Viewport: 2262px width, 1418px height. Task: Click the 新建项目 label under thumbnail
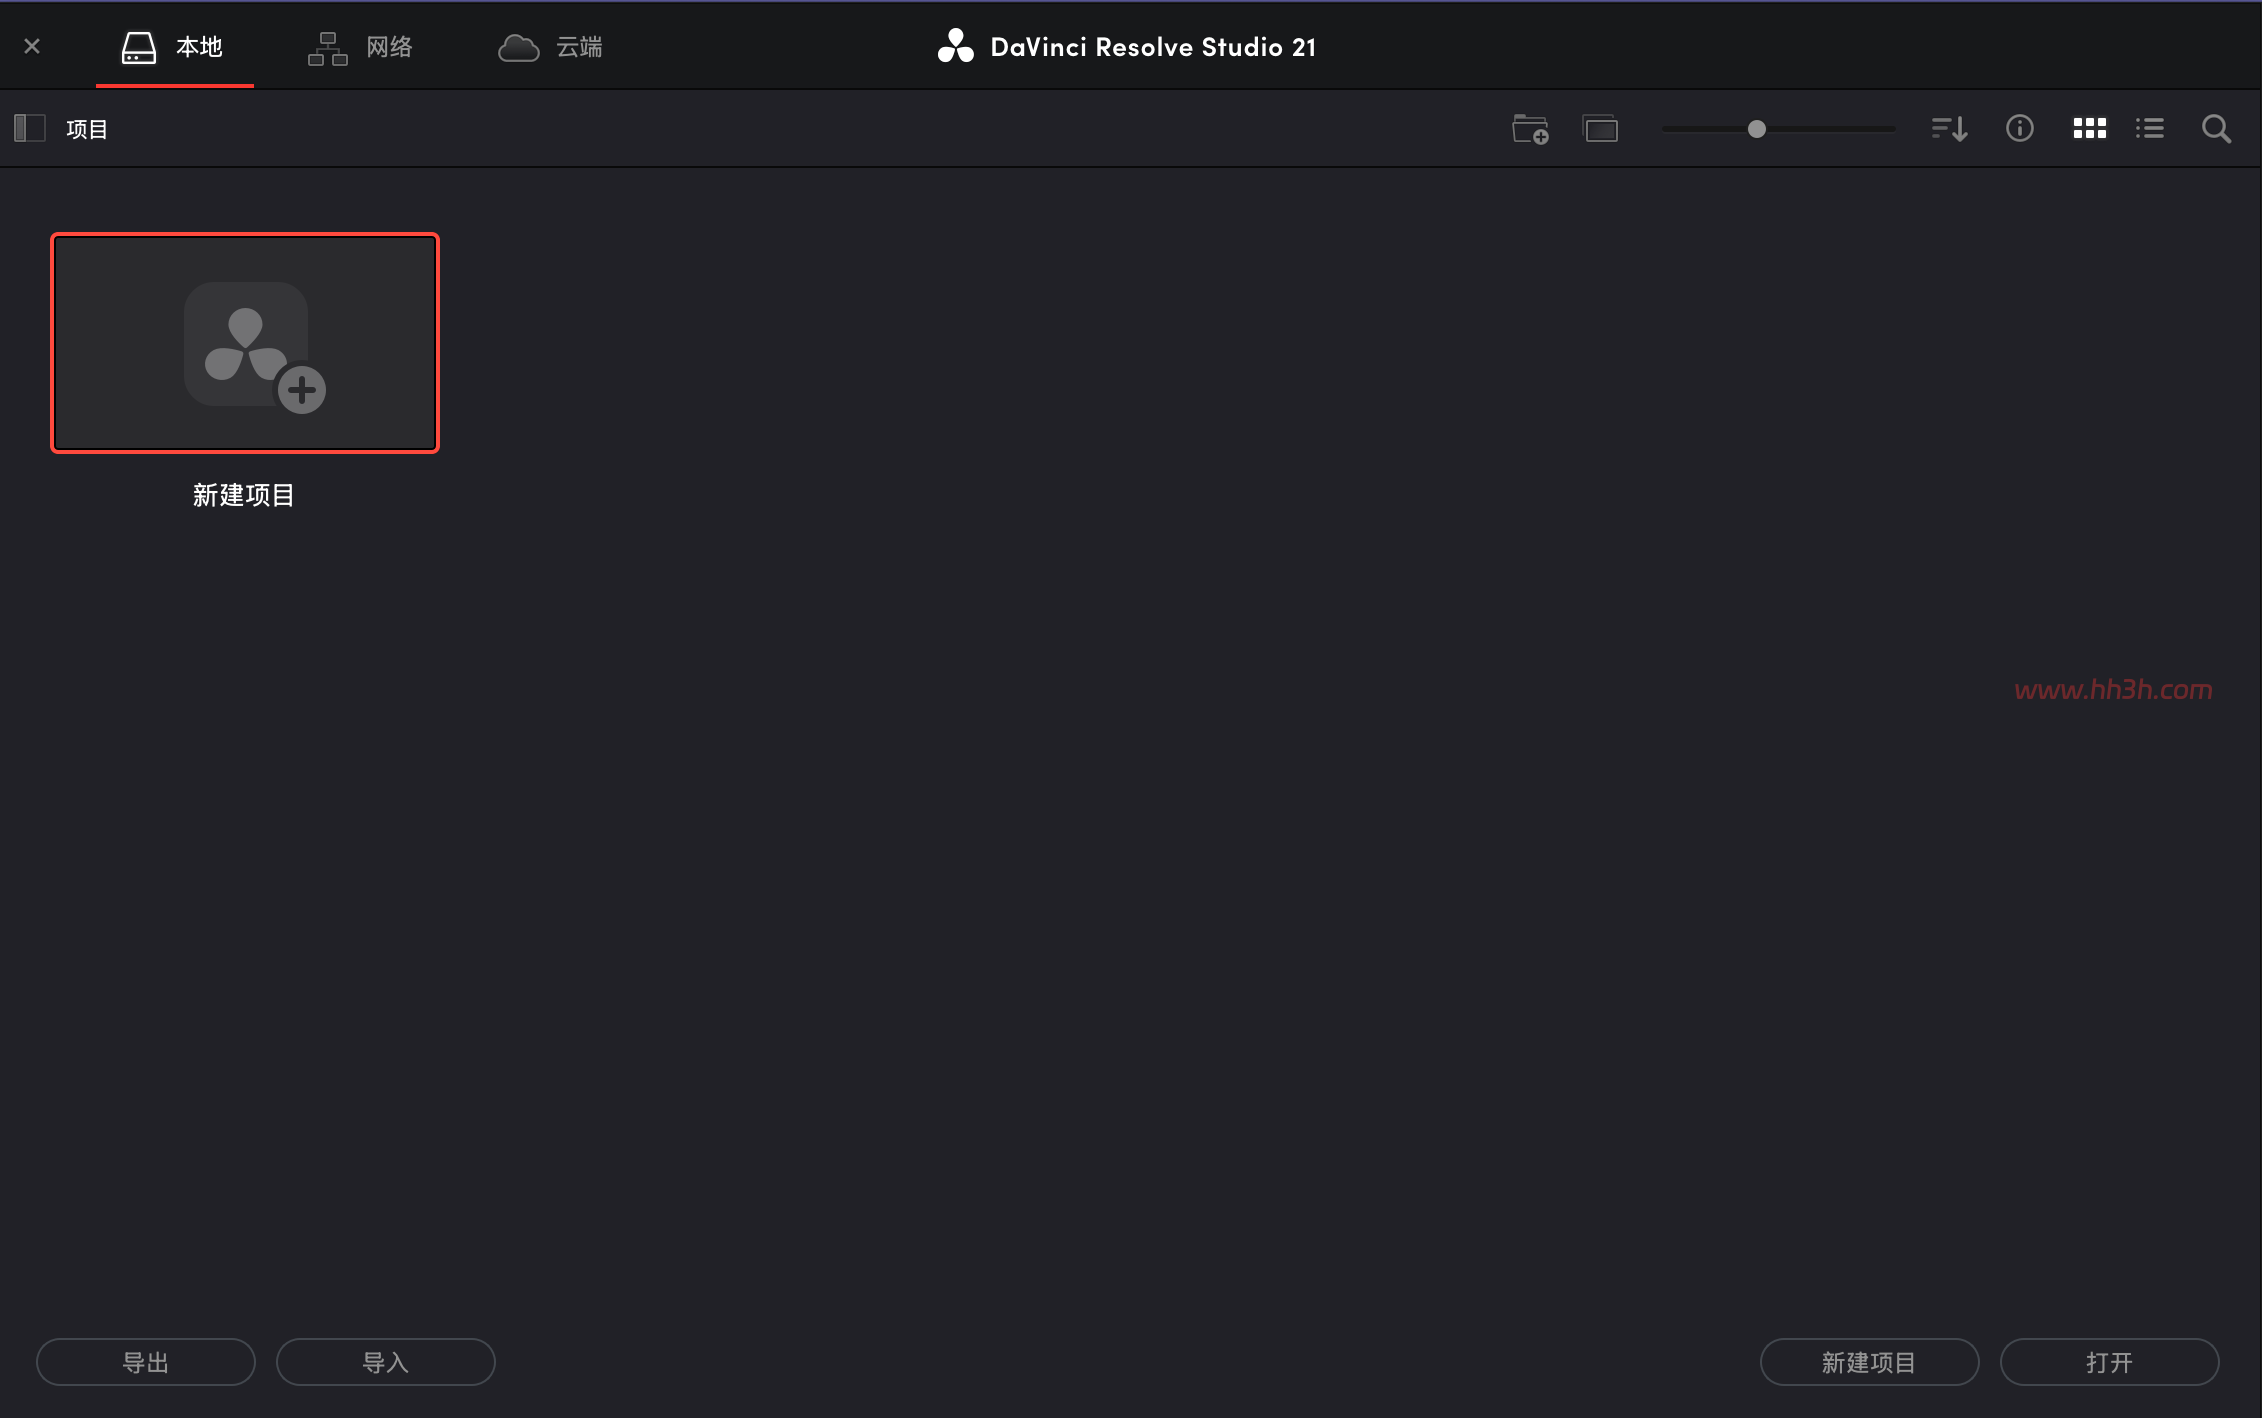pos(244,495)
